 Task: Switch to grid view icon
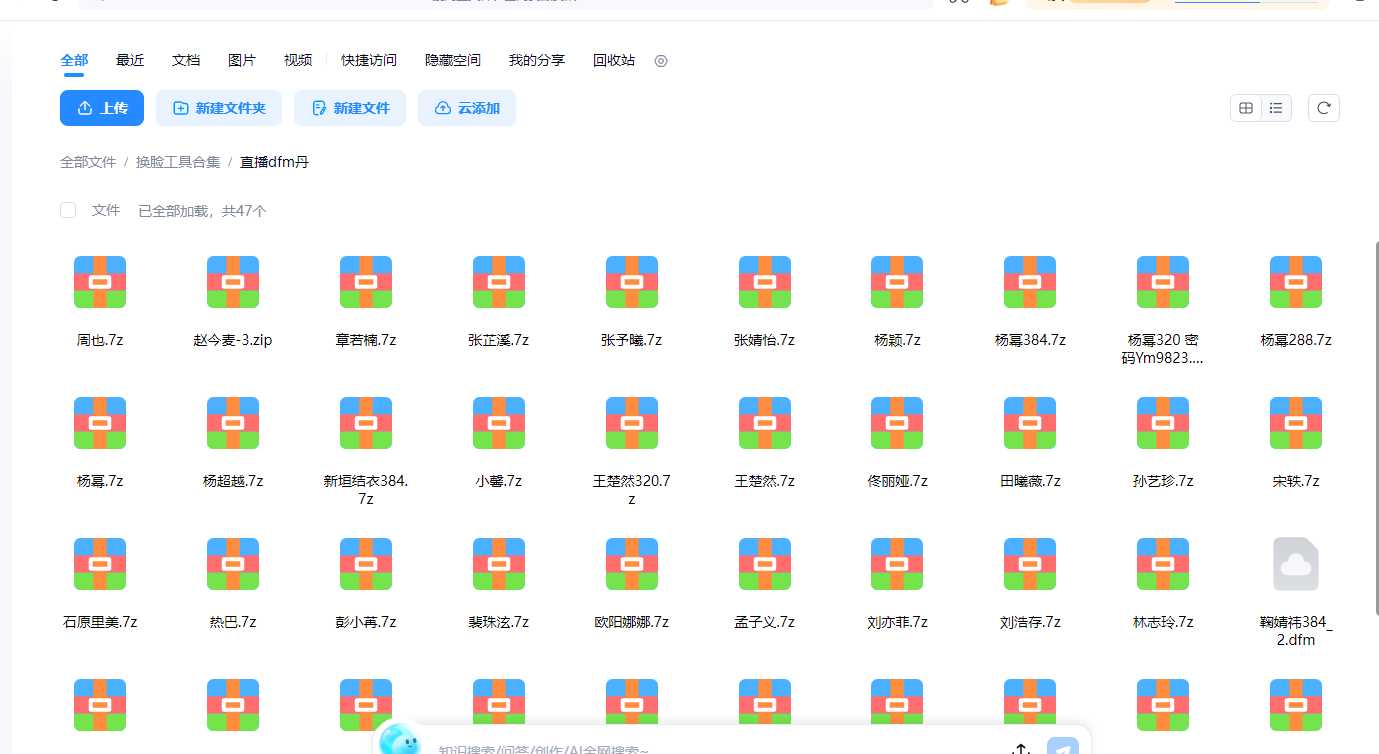click(1246, 108)
